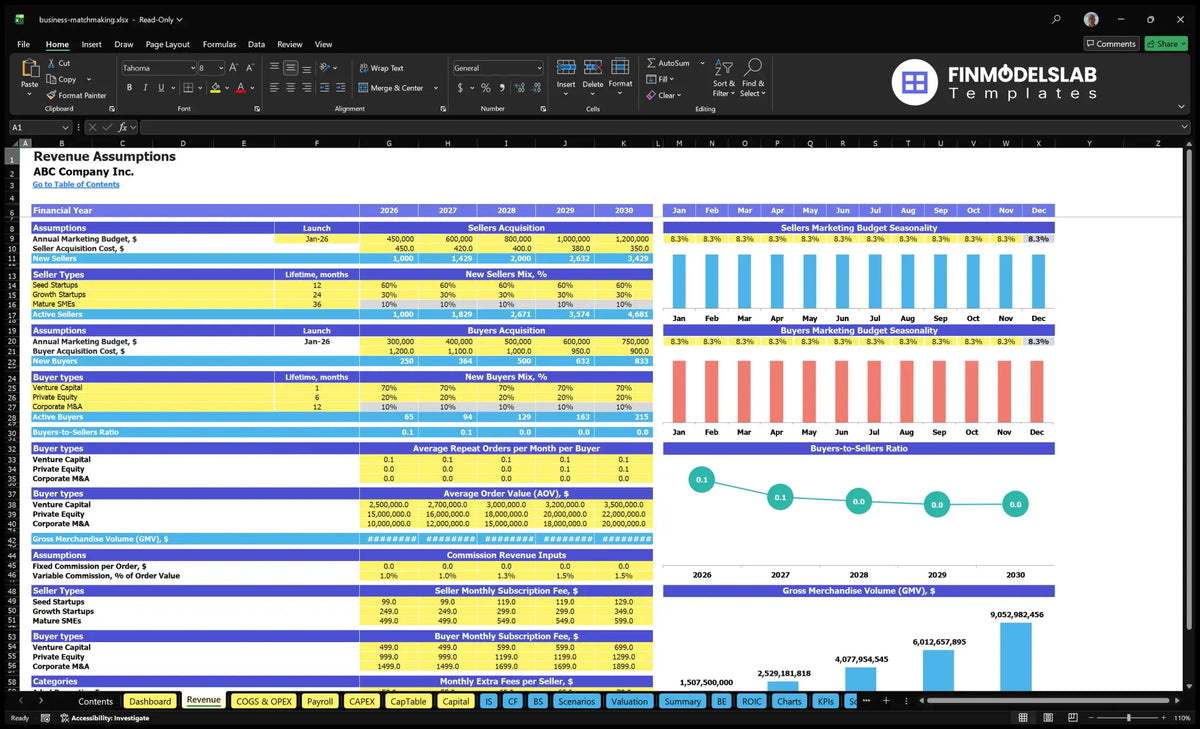Click the Percent Style icon

(486, 87)
